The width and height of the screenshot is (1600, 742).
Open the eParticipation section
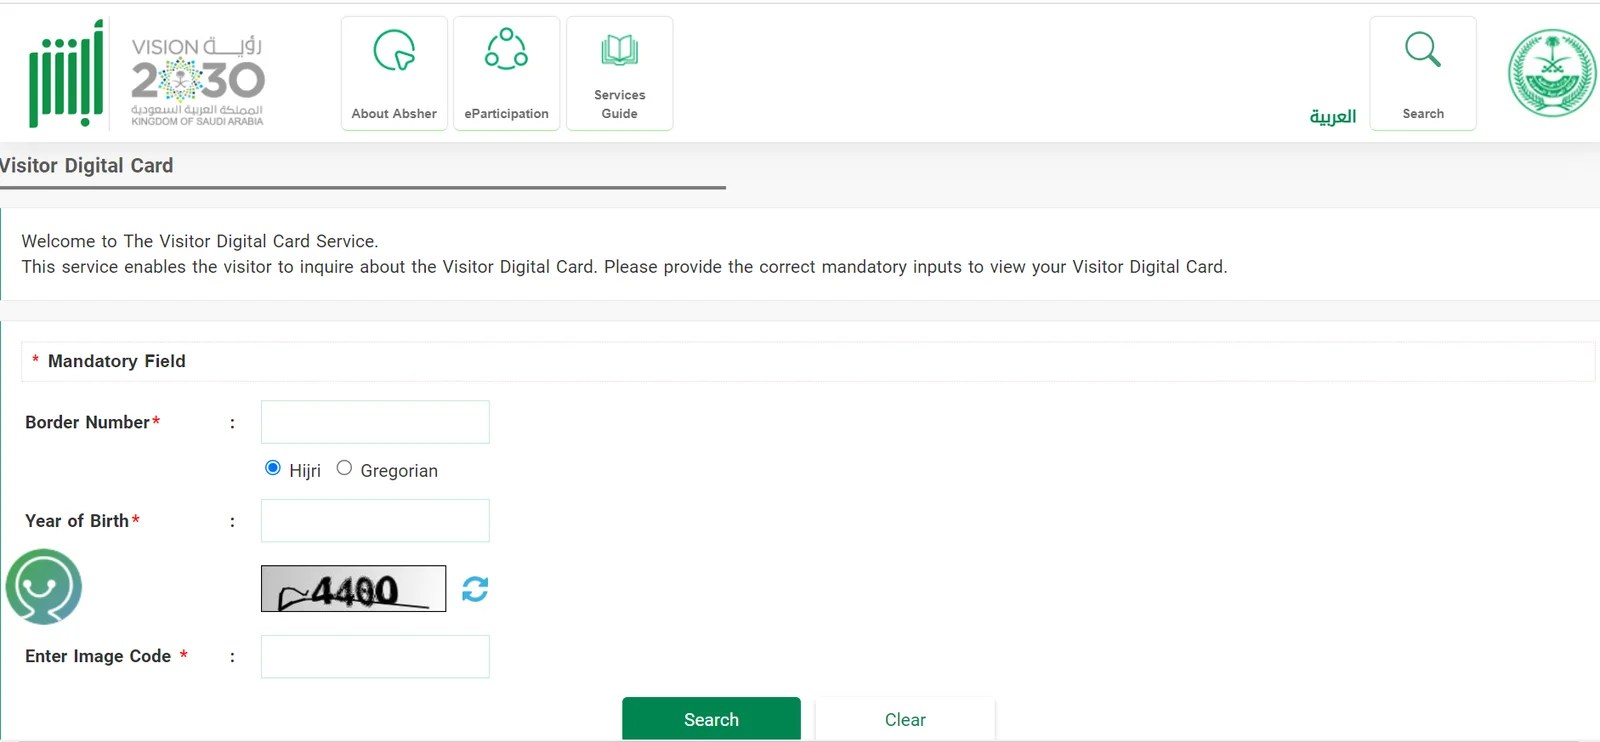(x=506, y=72)
